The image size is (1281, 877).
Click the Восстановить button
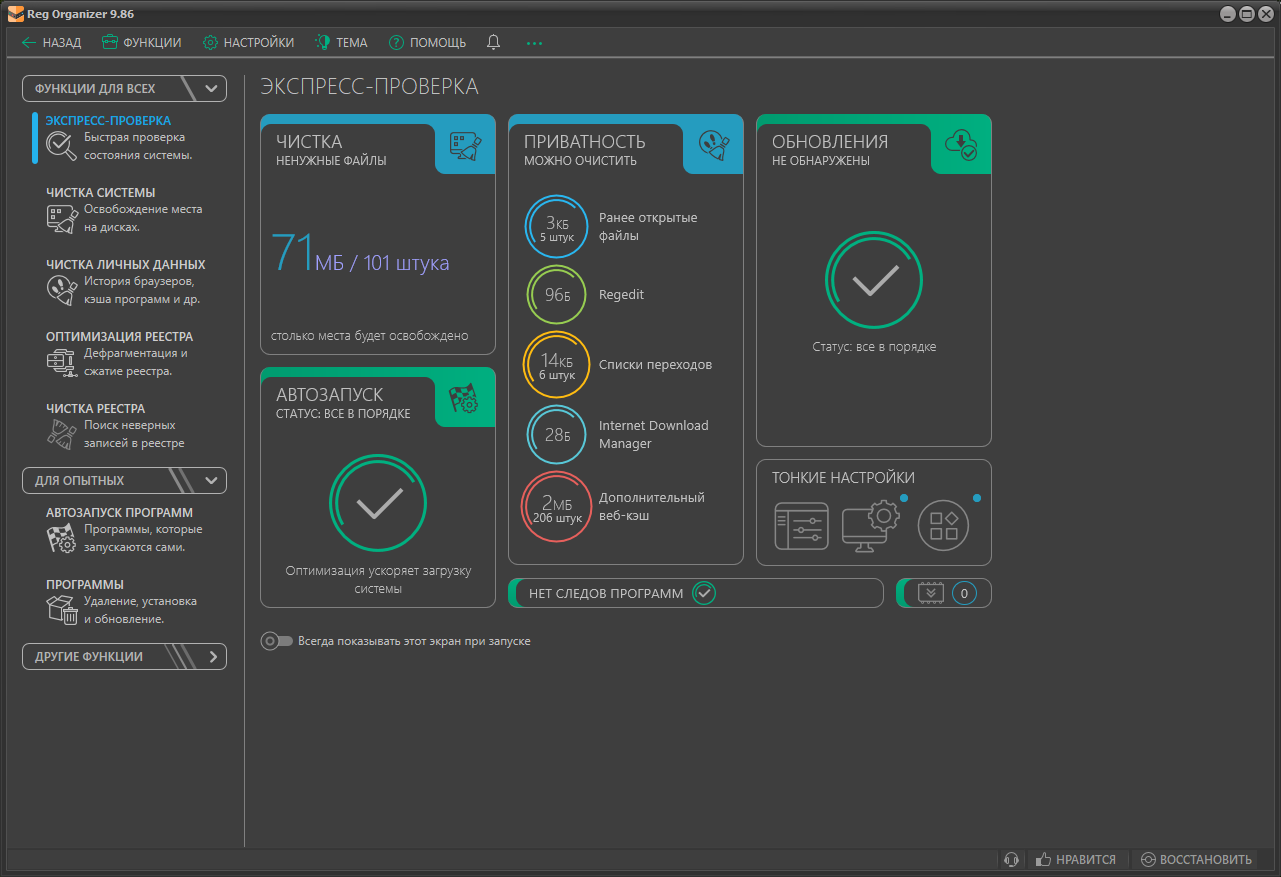[1196, 859]
